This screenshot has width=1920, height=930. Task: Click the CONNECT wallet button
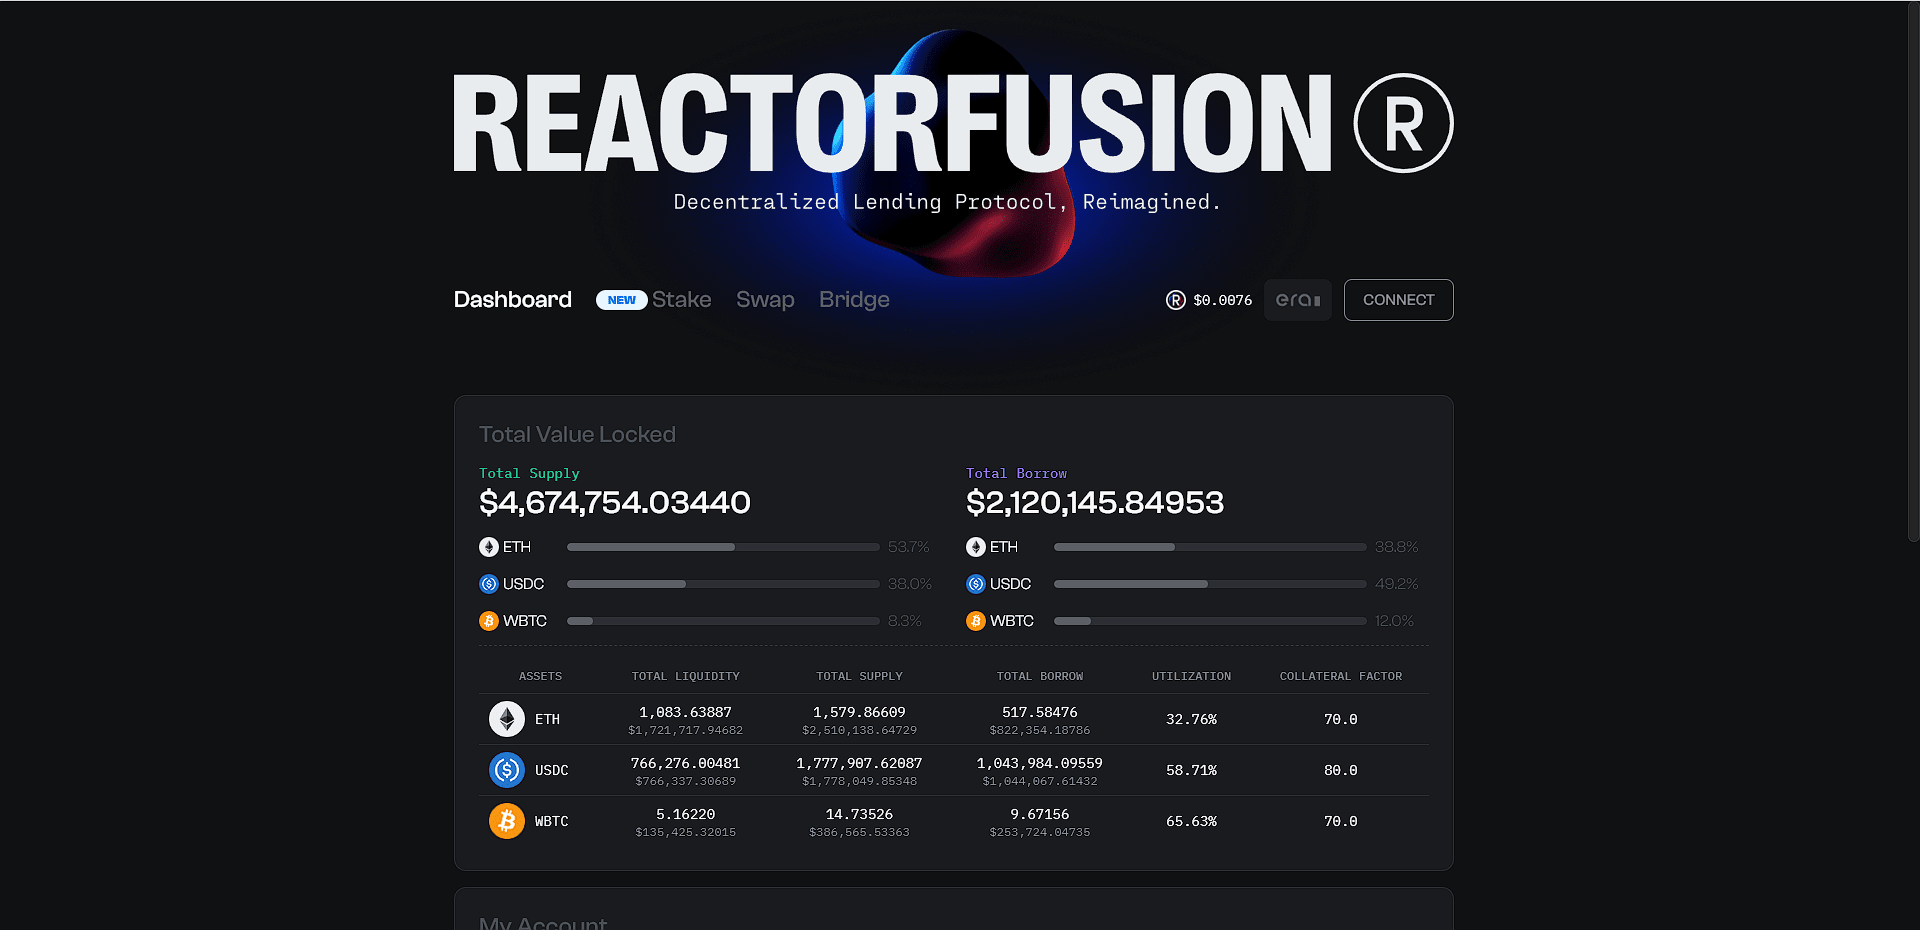coord(1398,300)
